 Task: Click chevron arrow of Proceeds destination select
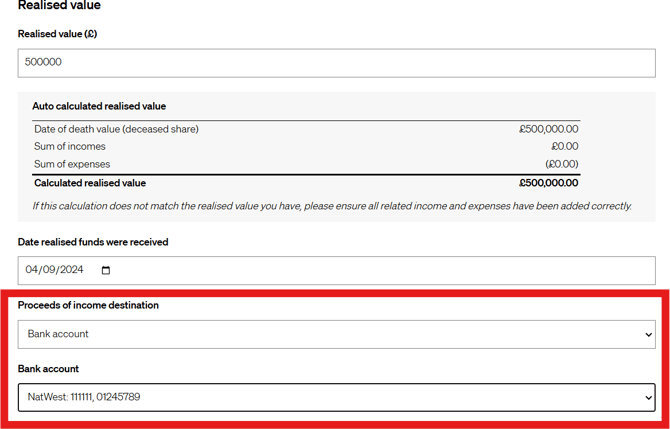pos(648,335)
